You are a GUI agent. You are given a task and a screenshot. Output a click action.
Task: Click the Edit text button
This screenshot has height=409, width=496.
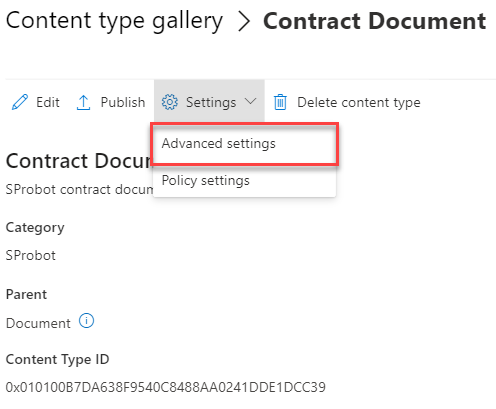point(48,102)
